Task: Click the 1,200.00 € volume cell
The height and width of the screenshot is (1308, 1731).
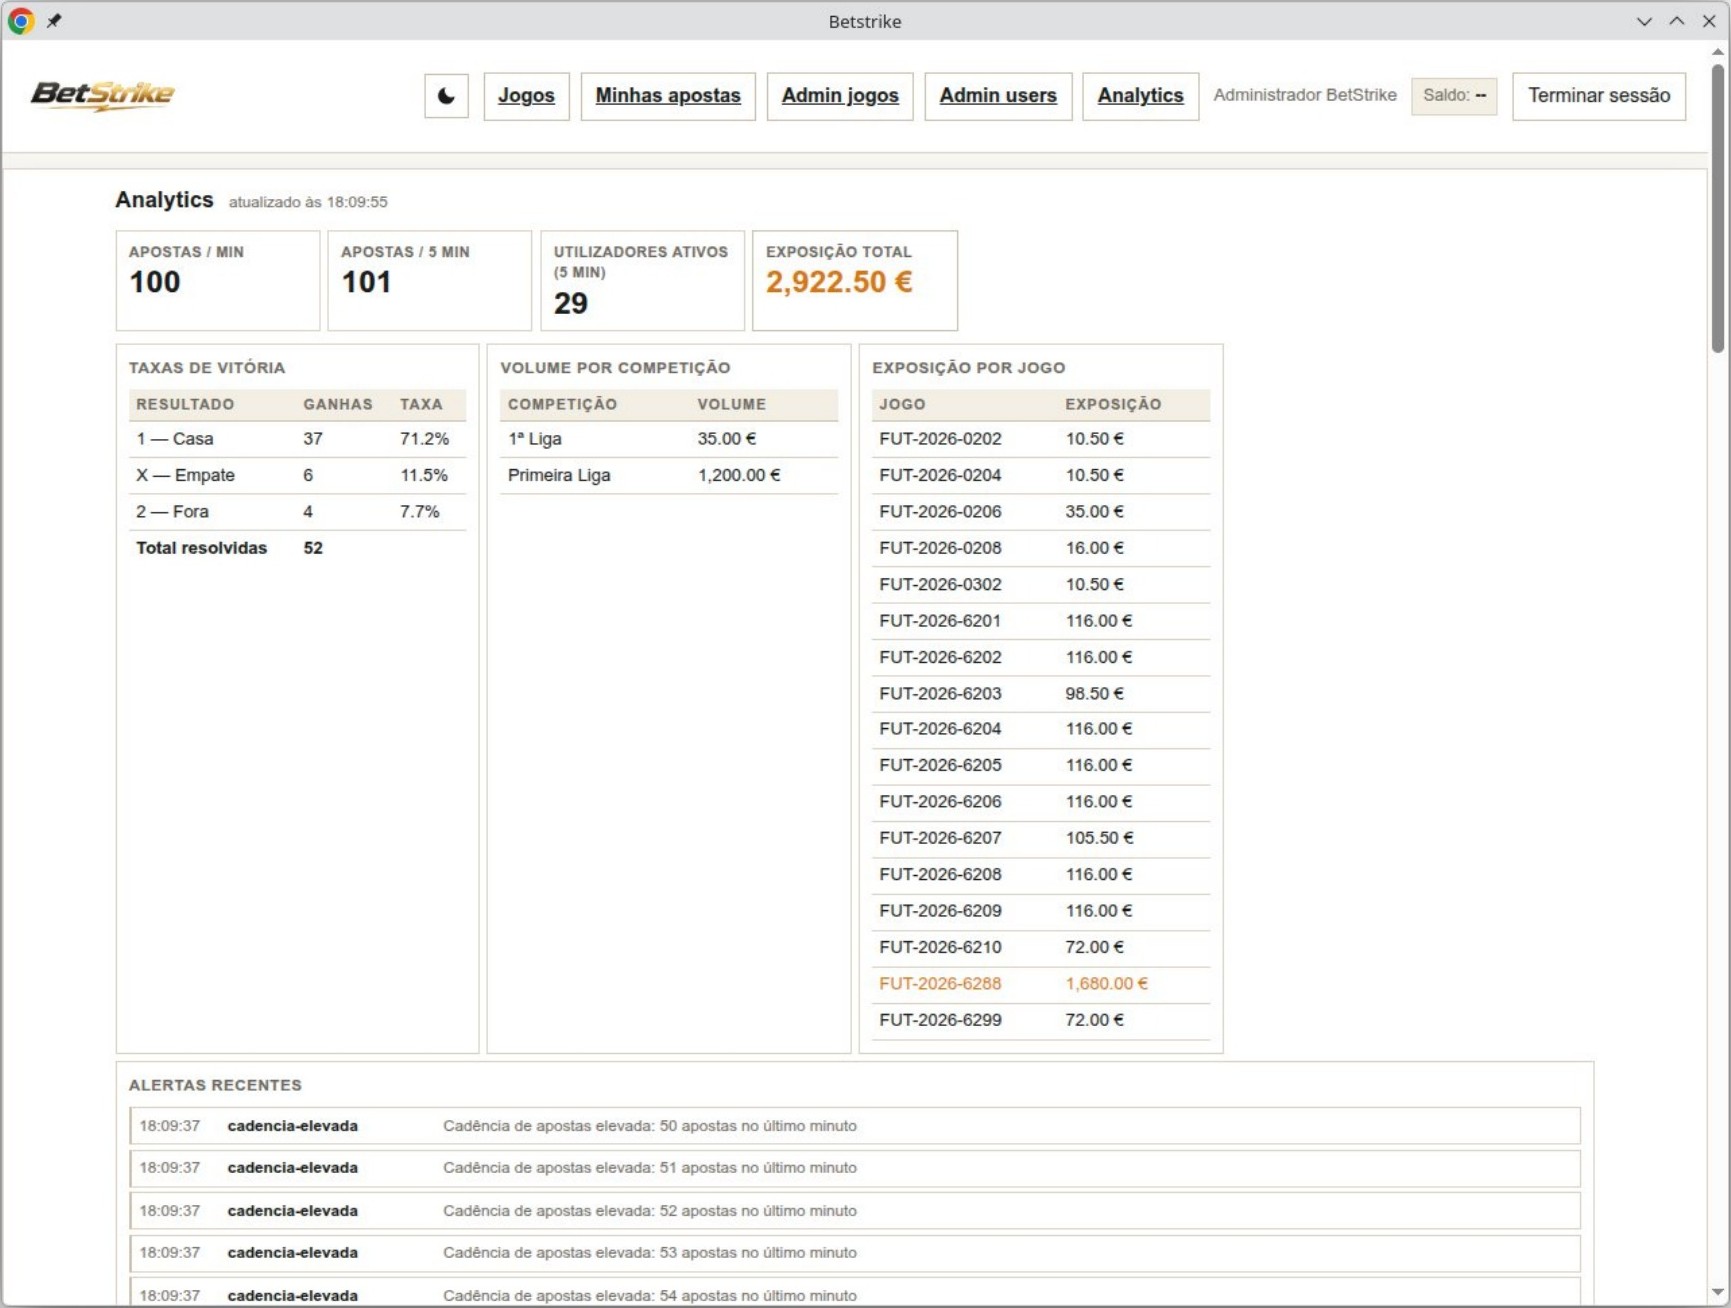Action: [x=739, y=475]
